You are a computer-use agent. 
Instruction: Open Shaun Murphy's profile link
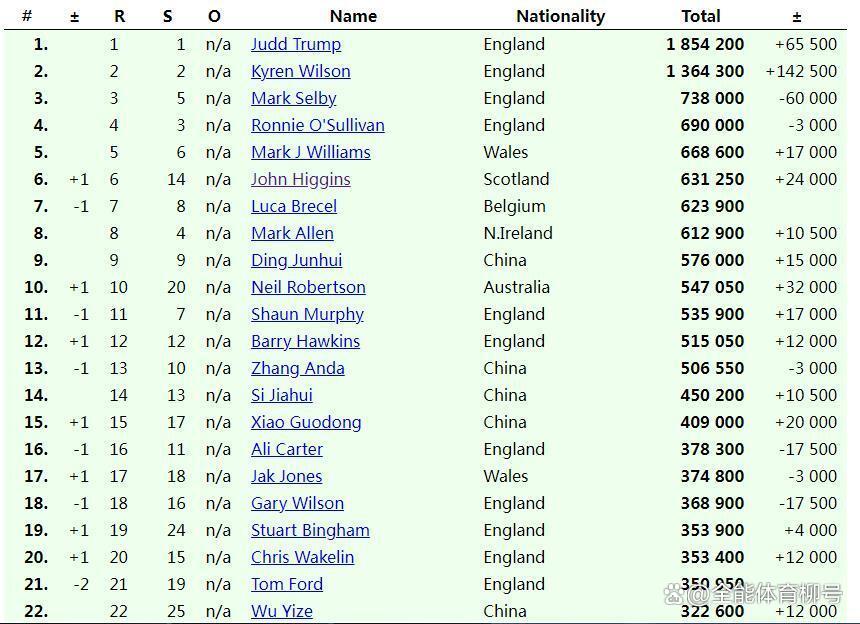point(307,314)
